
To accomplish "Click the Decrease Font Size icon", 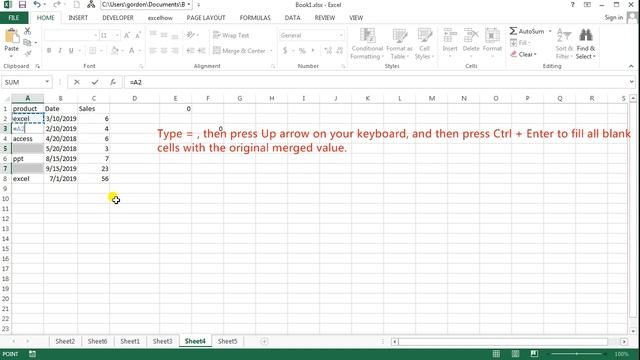I will (x=138, y=36).
